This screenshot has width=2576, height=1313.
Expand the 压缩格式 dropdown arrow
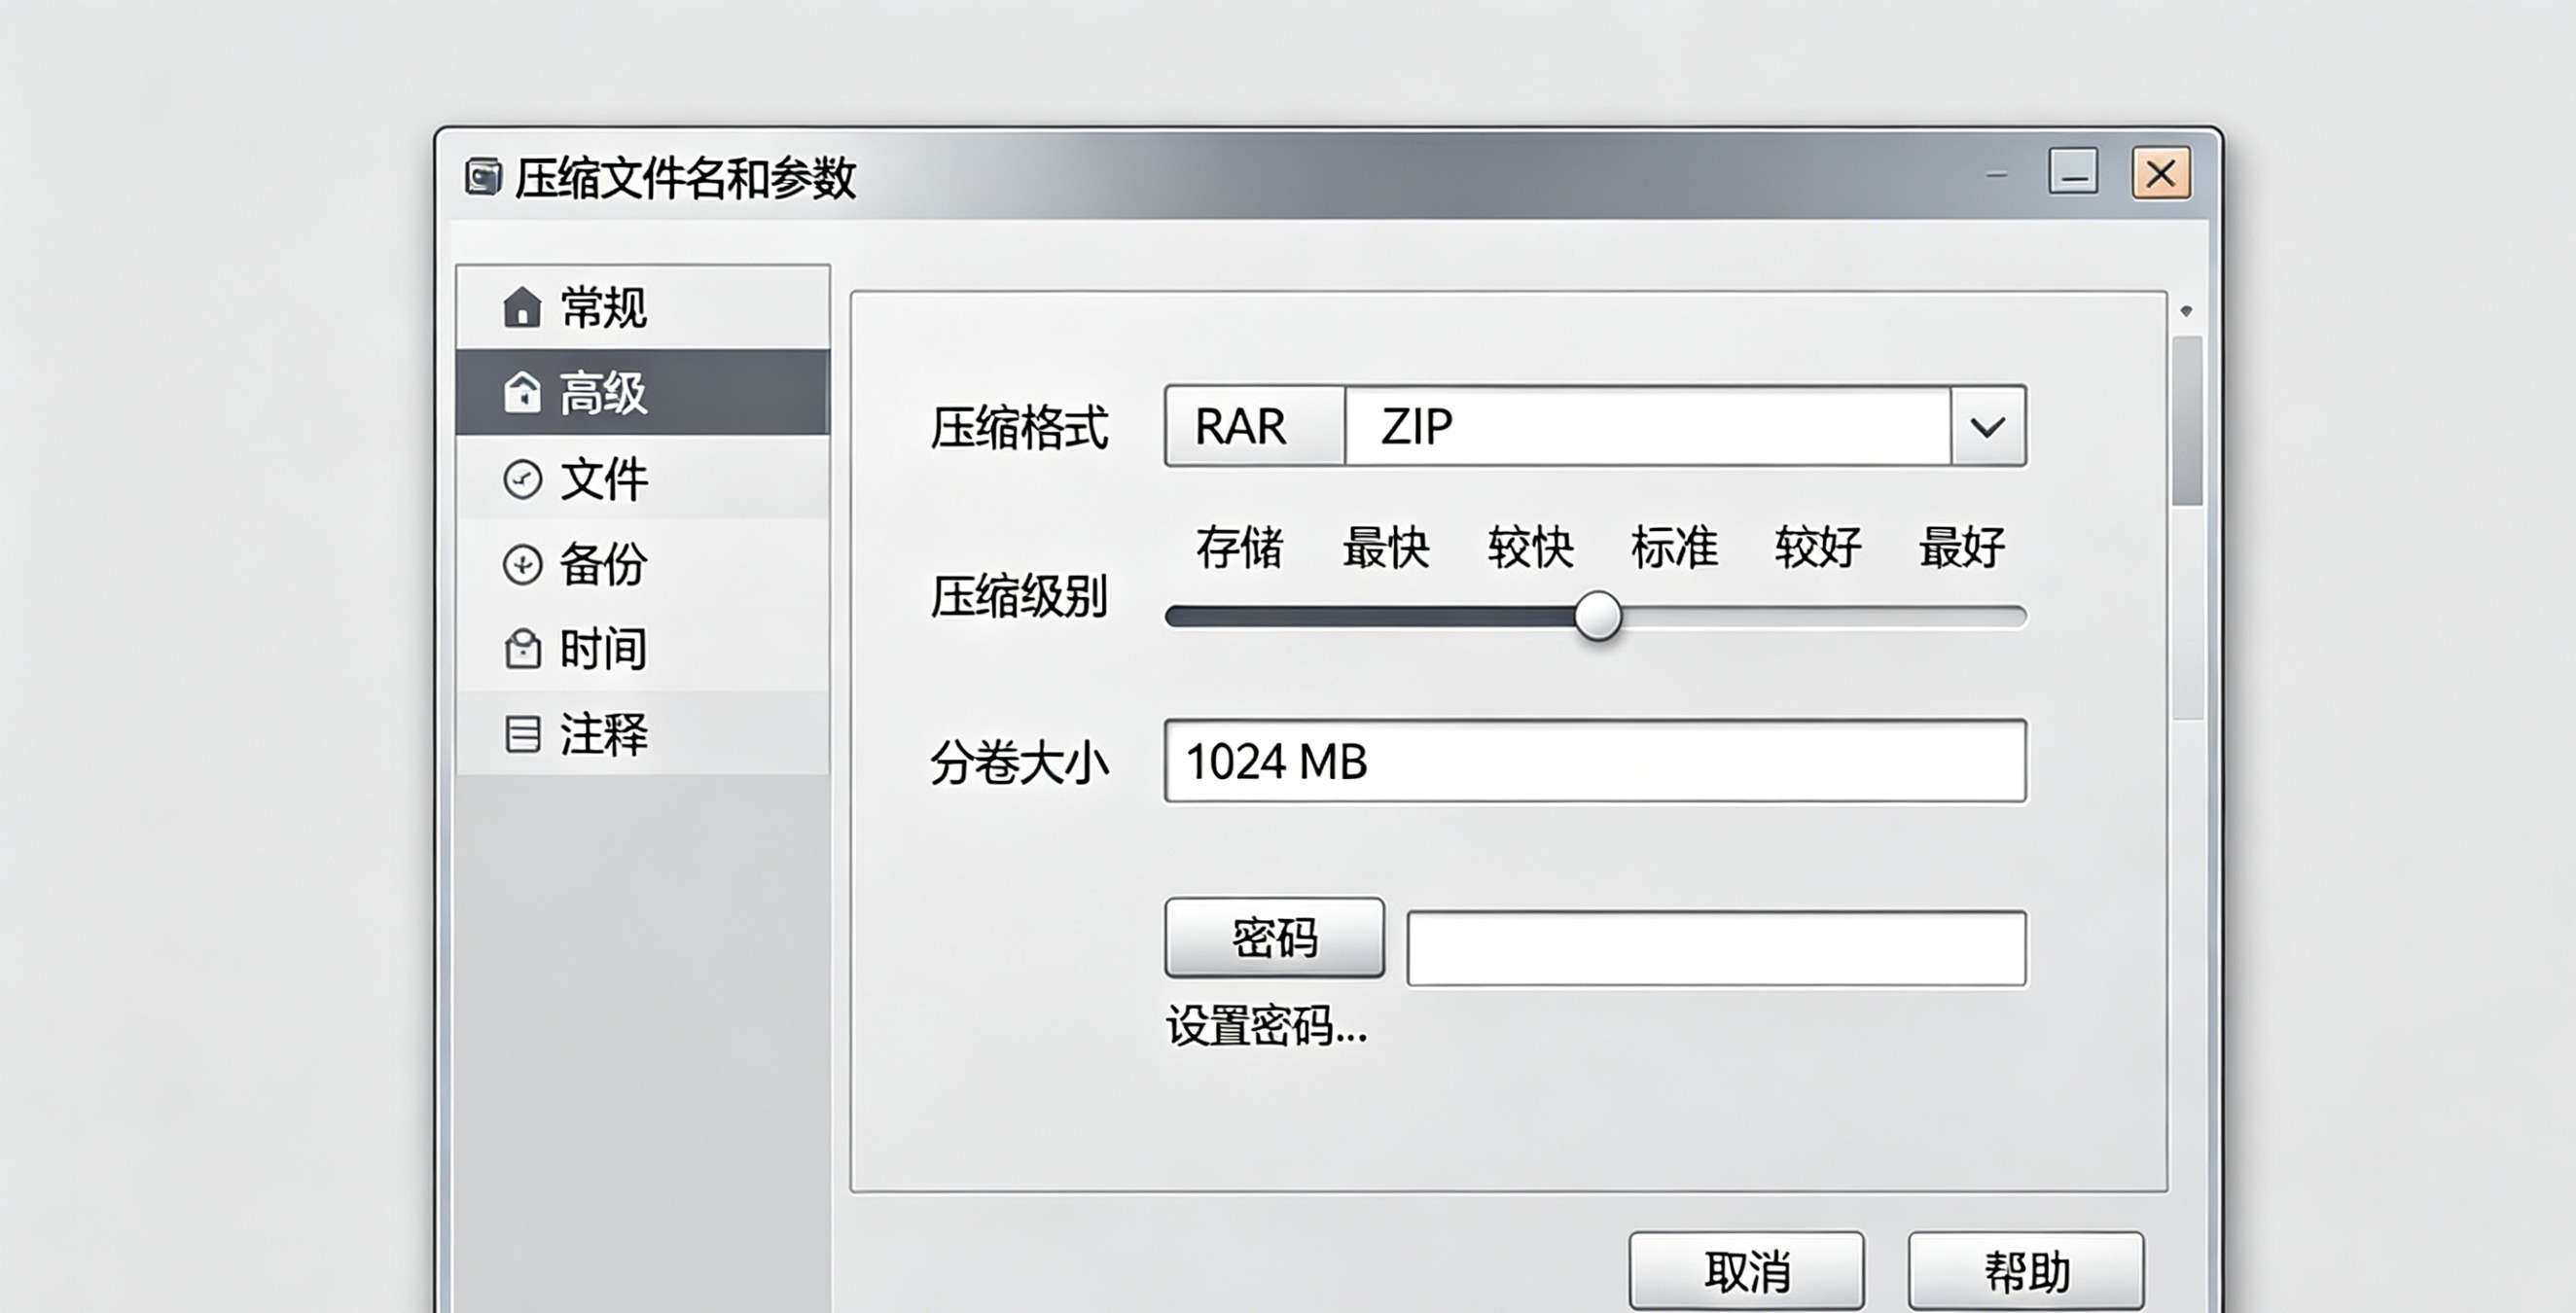point(1988,427)
